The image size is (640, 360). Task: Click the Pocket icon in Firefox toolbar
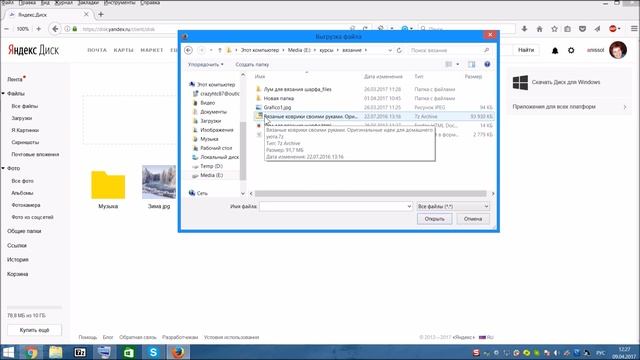[x=582, y=29]
